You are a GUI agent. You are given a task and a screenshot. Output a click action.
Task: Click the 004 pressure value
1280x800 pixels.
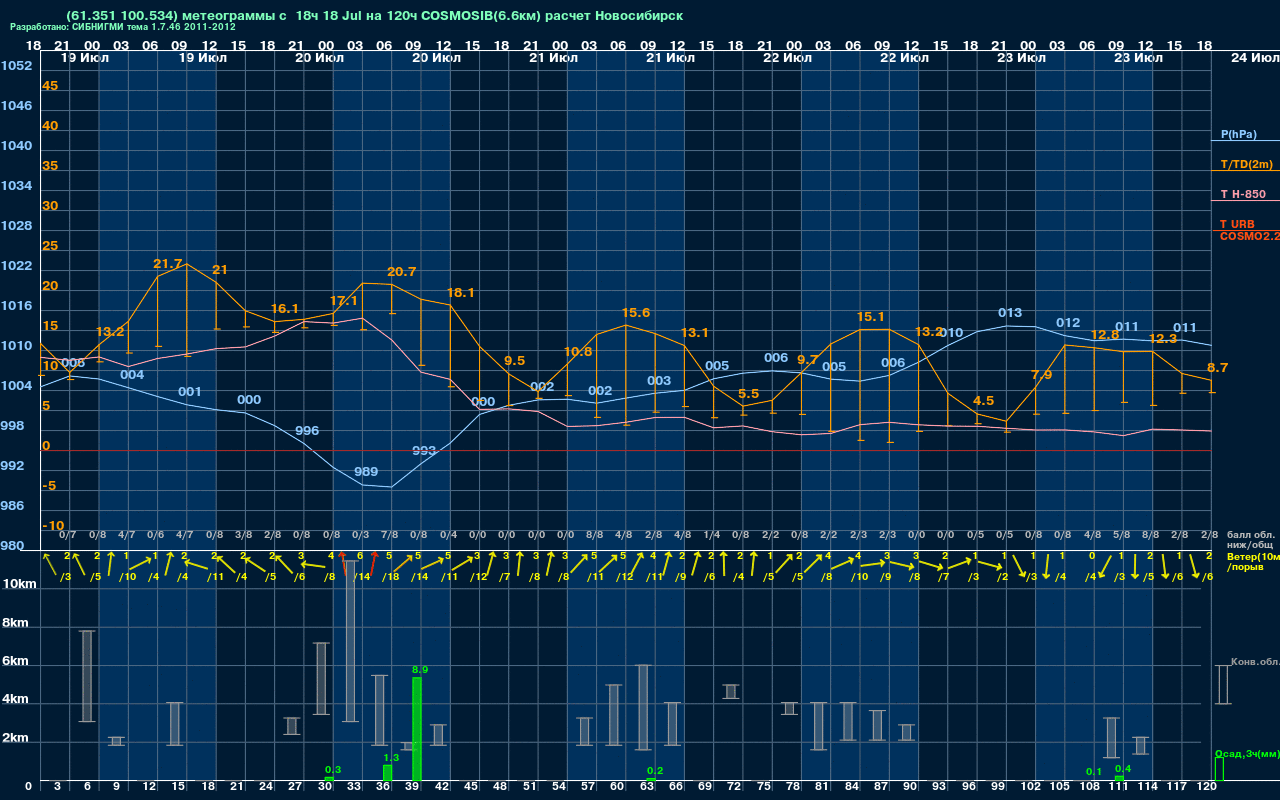(x=132, y=375)
